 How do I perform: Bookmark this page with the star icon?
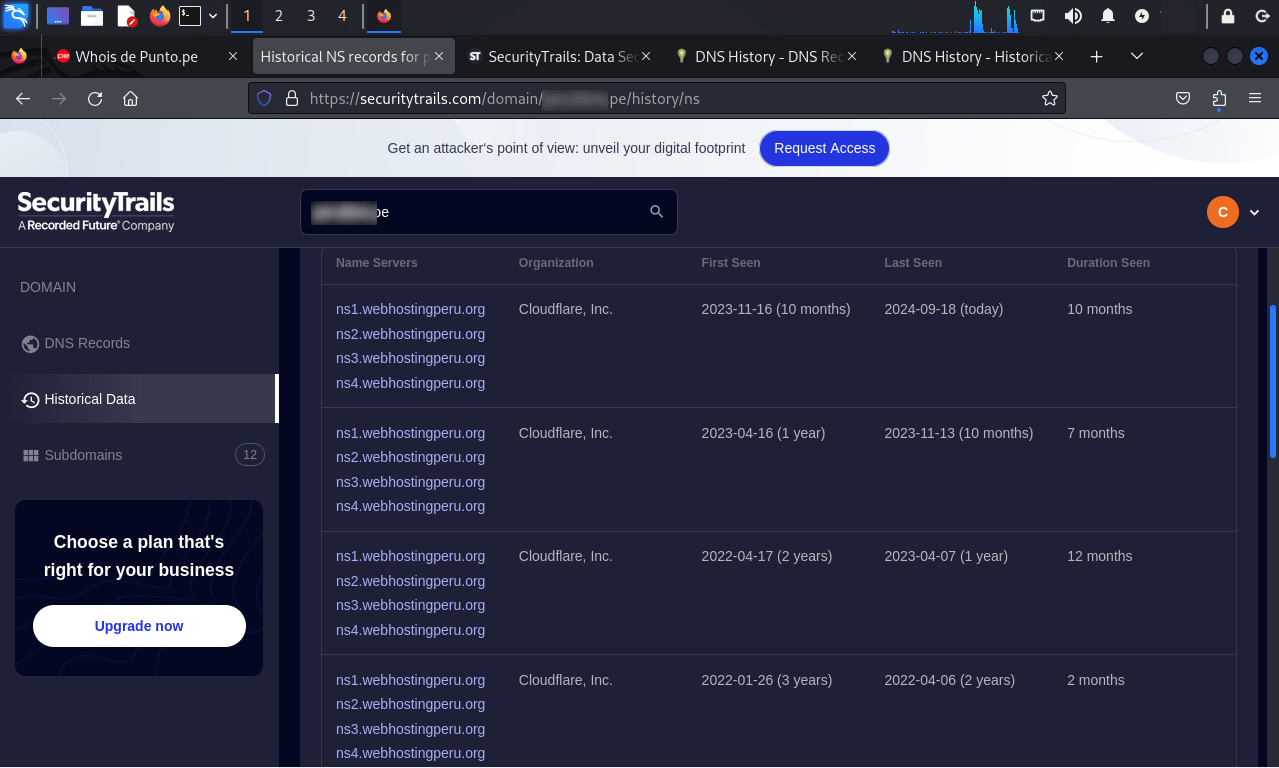click(x=1049, y=98)
